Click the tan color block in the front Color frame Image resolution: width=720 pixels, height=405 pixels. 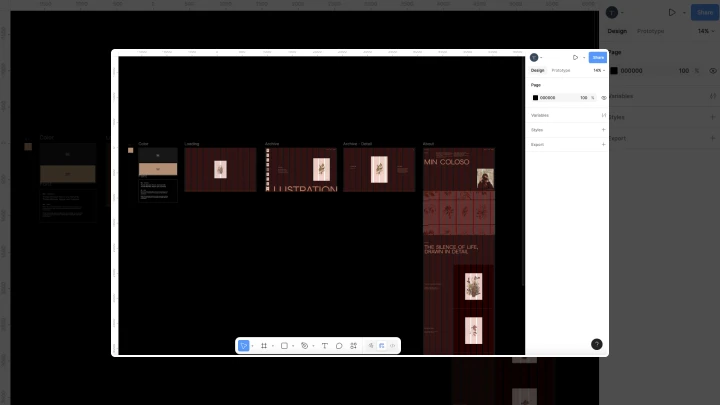click(158, 169)
